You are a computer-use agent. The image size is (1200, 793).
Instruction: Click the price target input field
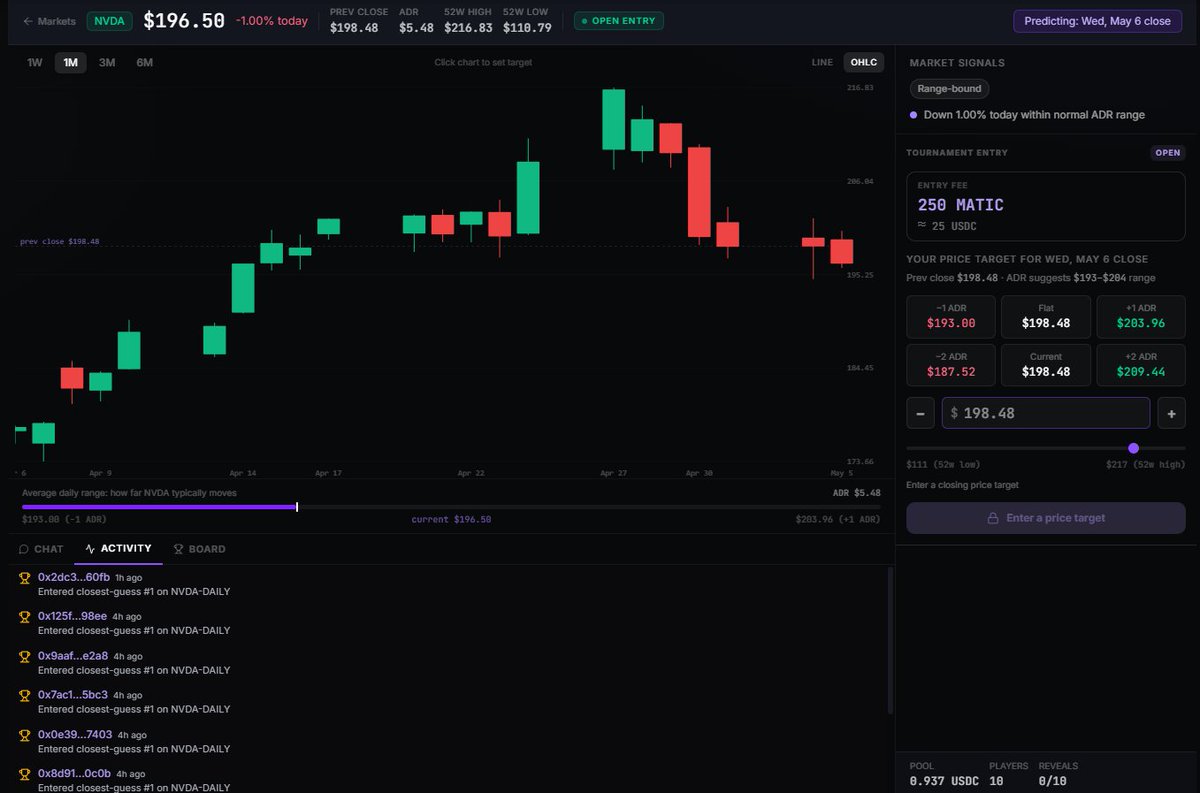point(1046,413)
